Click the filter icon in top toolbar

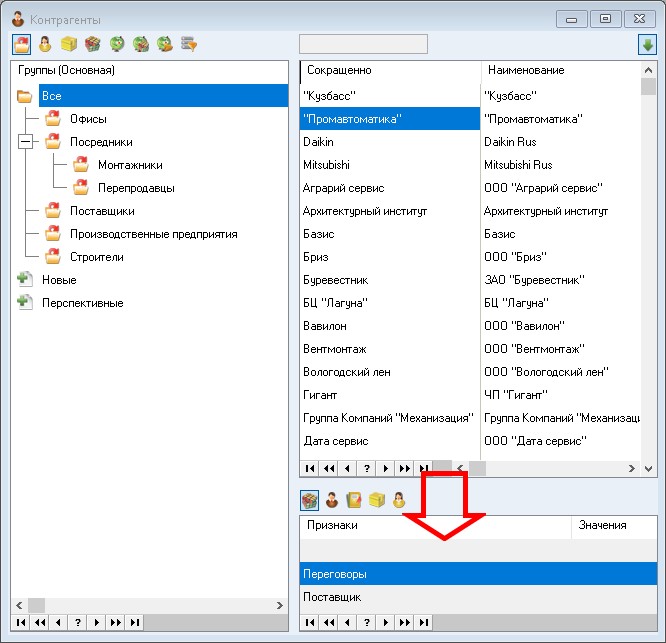(188, 44)
